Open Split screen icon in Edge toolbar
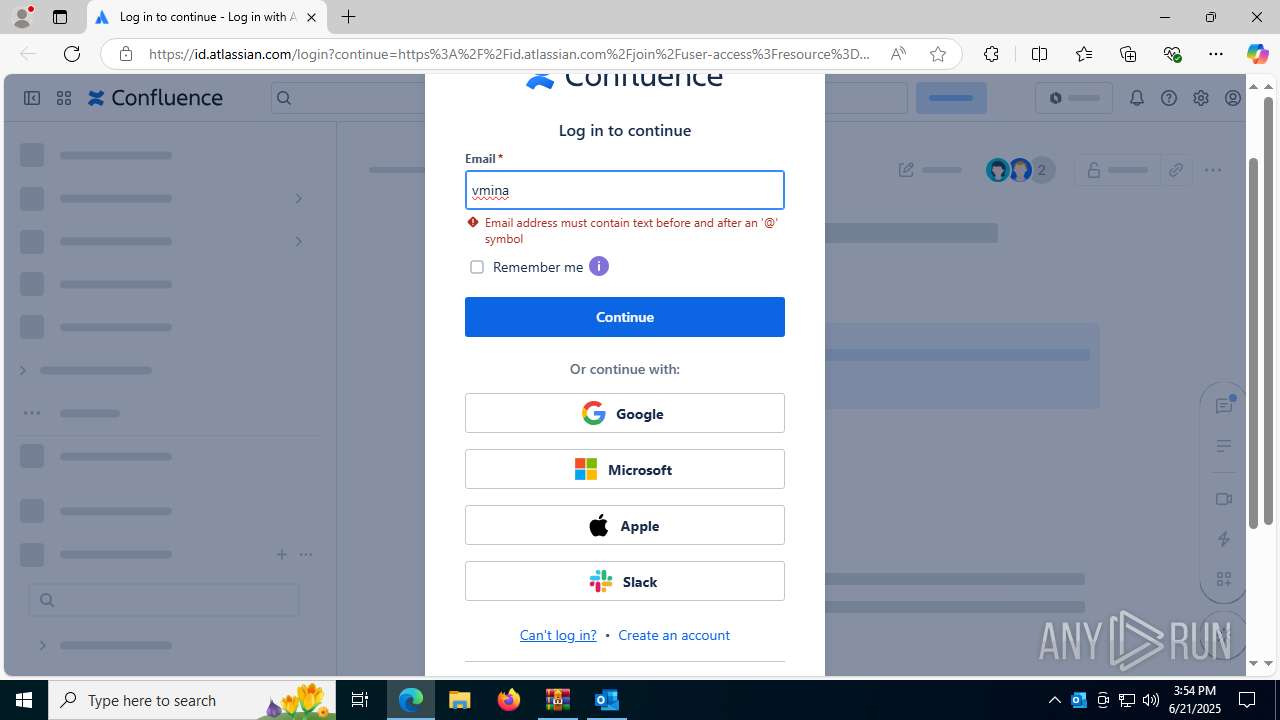 coord(1039,54)
